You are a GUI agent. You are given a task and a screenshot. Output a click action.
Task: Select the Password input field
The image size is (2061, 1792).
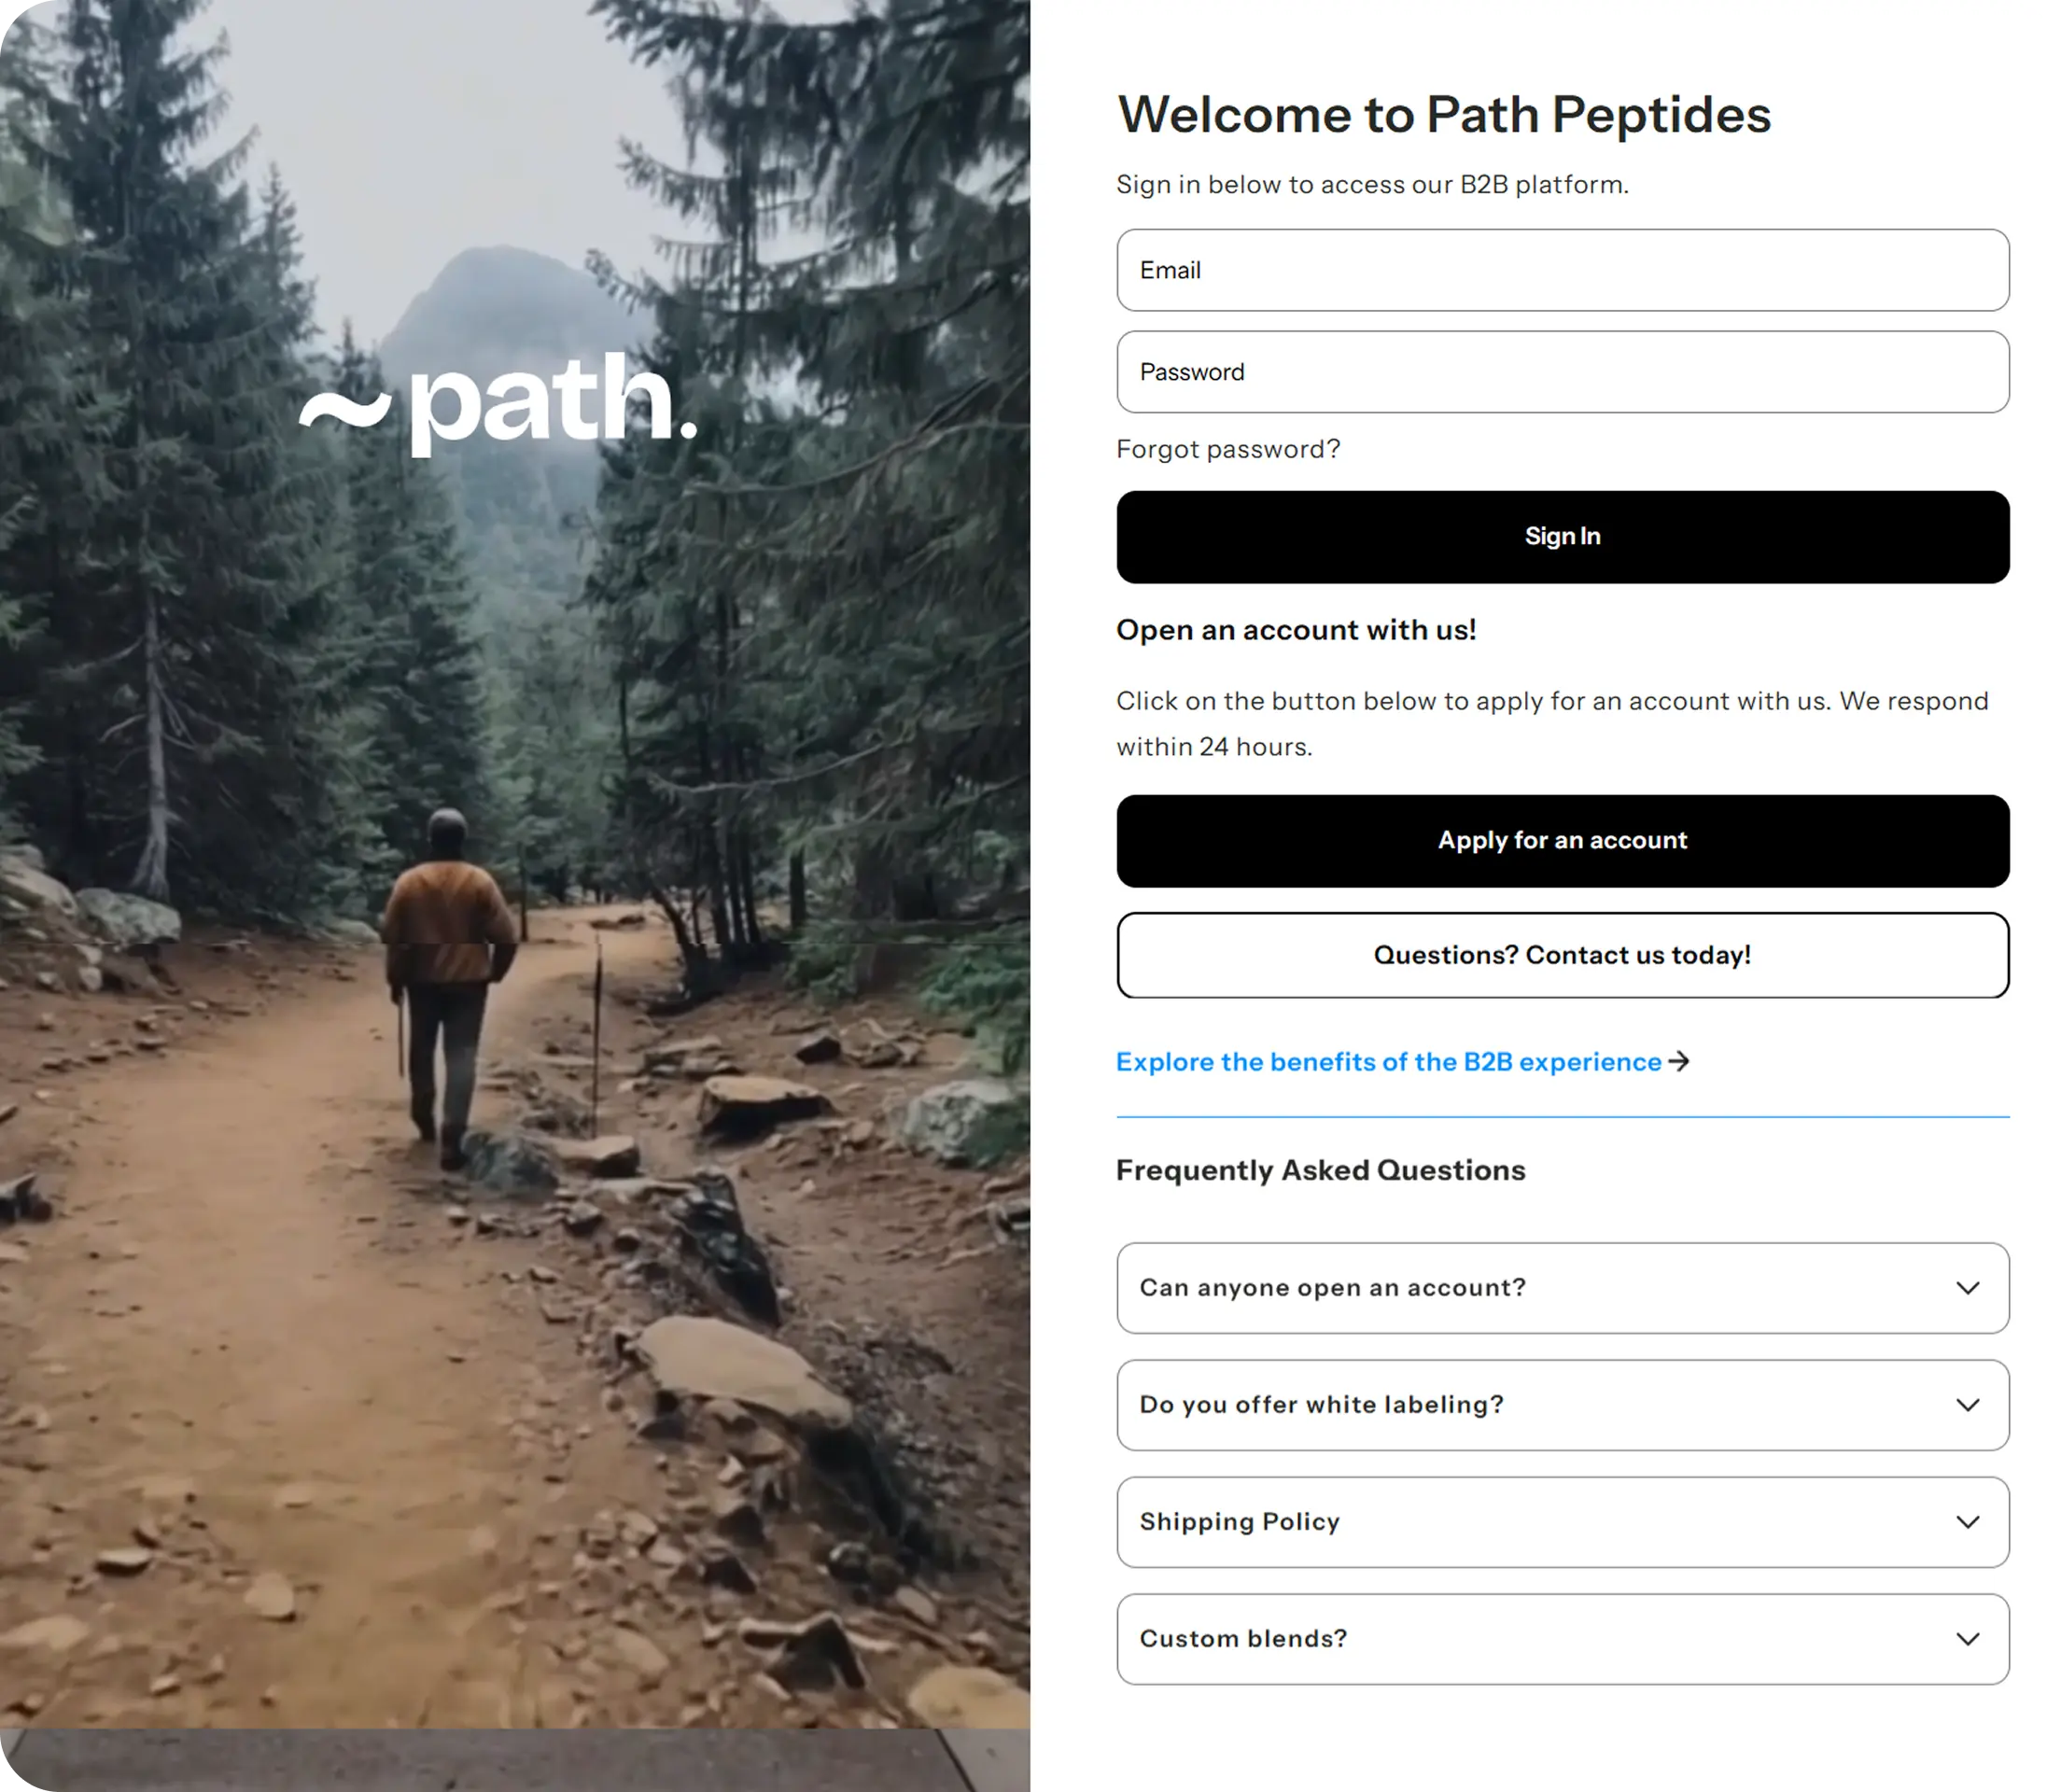[x=1562, y=372]
